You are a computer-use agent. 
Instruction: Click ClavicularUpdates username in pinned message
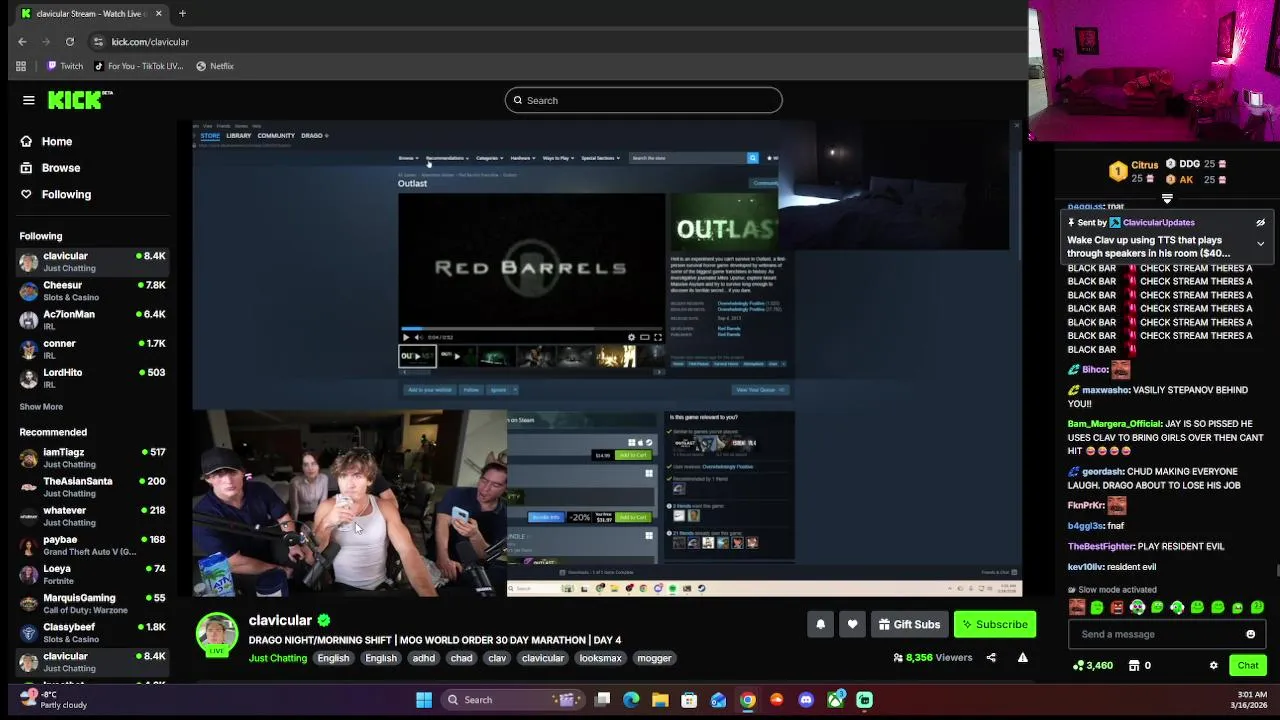tap(1158, 223)
